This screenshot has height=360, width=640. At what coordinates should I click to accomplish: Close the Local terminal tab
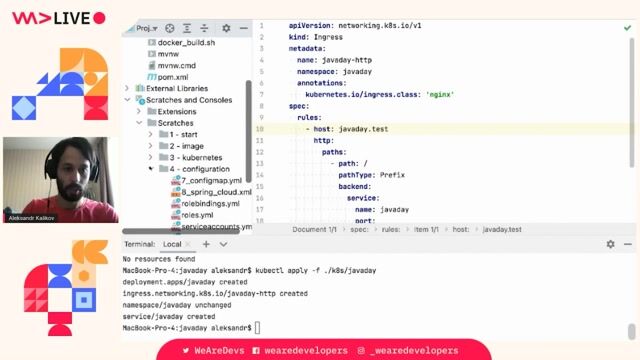tap(188, 244)
